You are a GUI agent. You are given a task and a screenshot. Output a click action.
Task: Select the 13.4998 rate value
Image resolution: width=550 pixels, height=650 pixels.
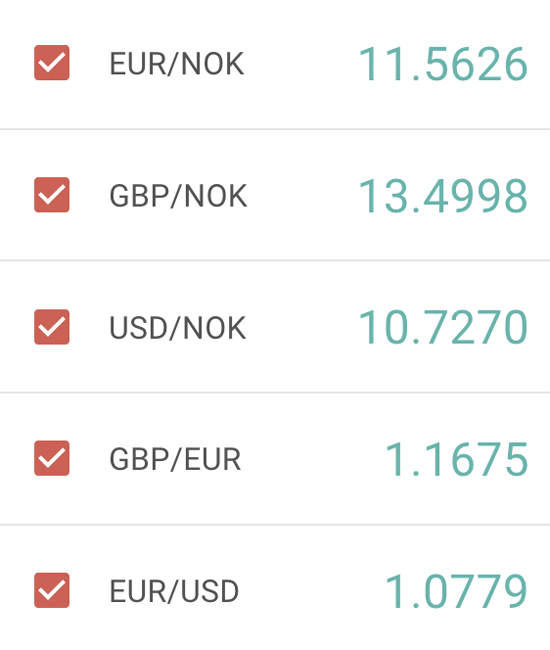tap(443, 196)
